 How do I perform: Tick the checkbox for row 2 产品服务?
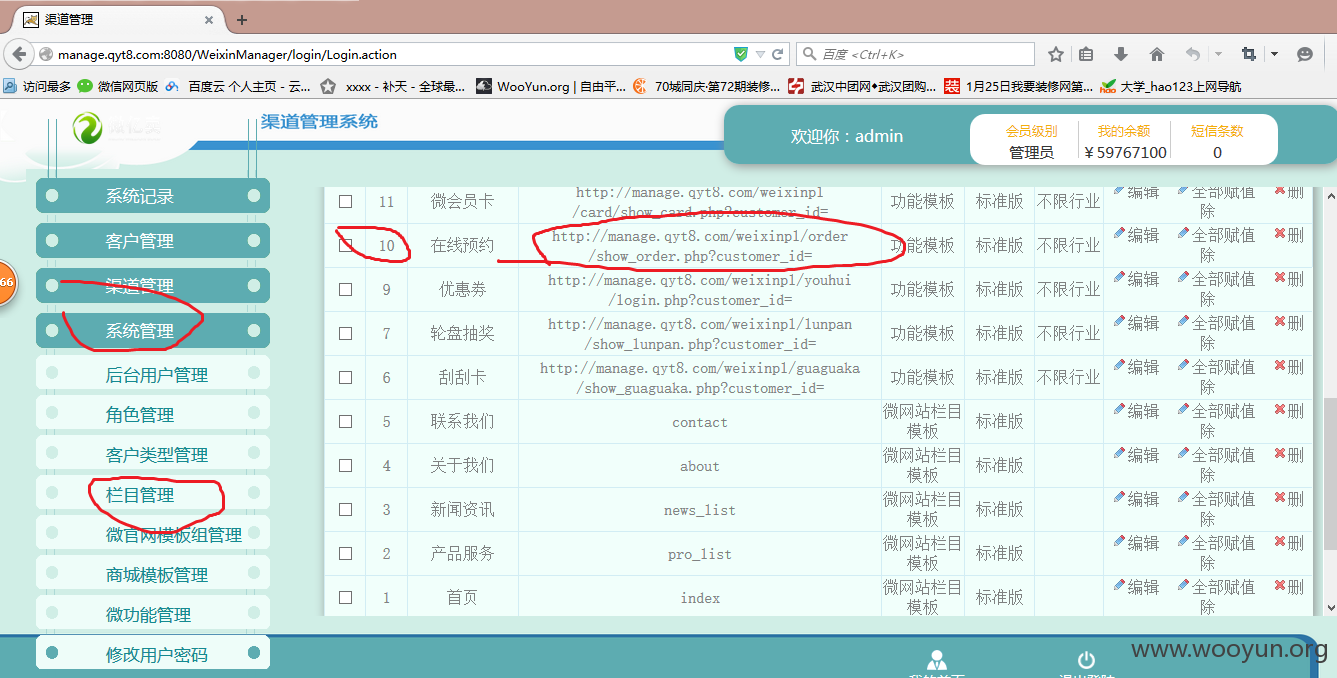pos(345,553)
